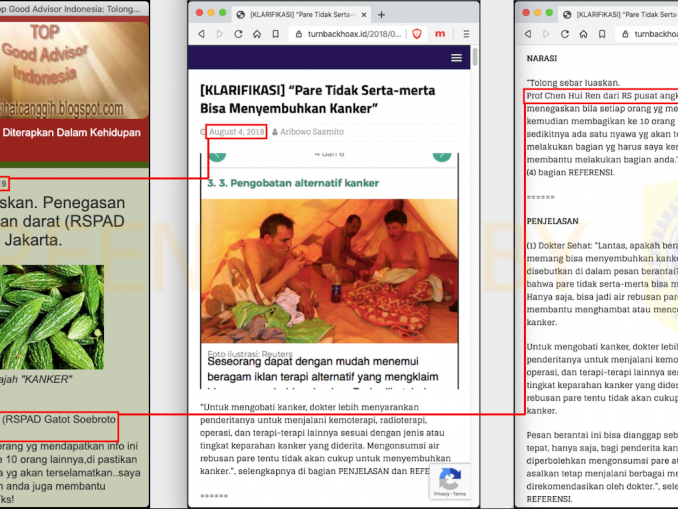Select KLARIFIKASI tab in right window
The height and width of the screenshot is (509, 678).
618,15
